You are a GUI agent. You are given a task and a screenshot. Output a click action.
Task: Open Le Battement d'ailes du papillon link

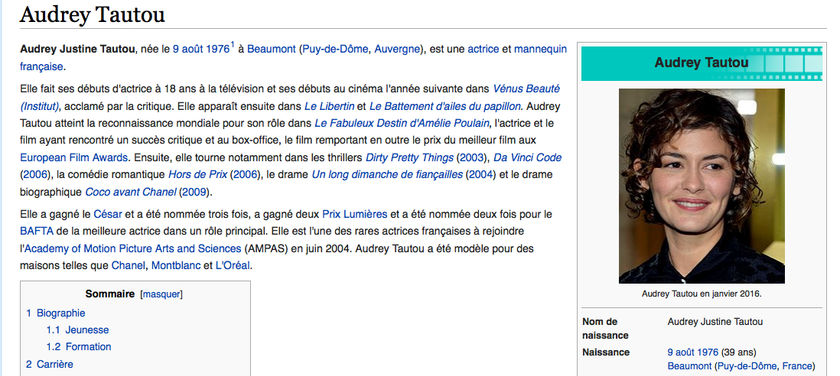(446, 106)
